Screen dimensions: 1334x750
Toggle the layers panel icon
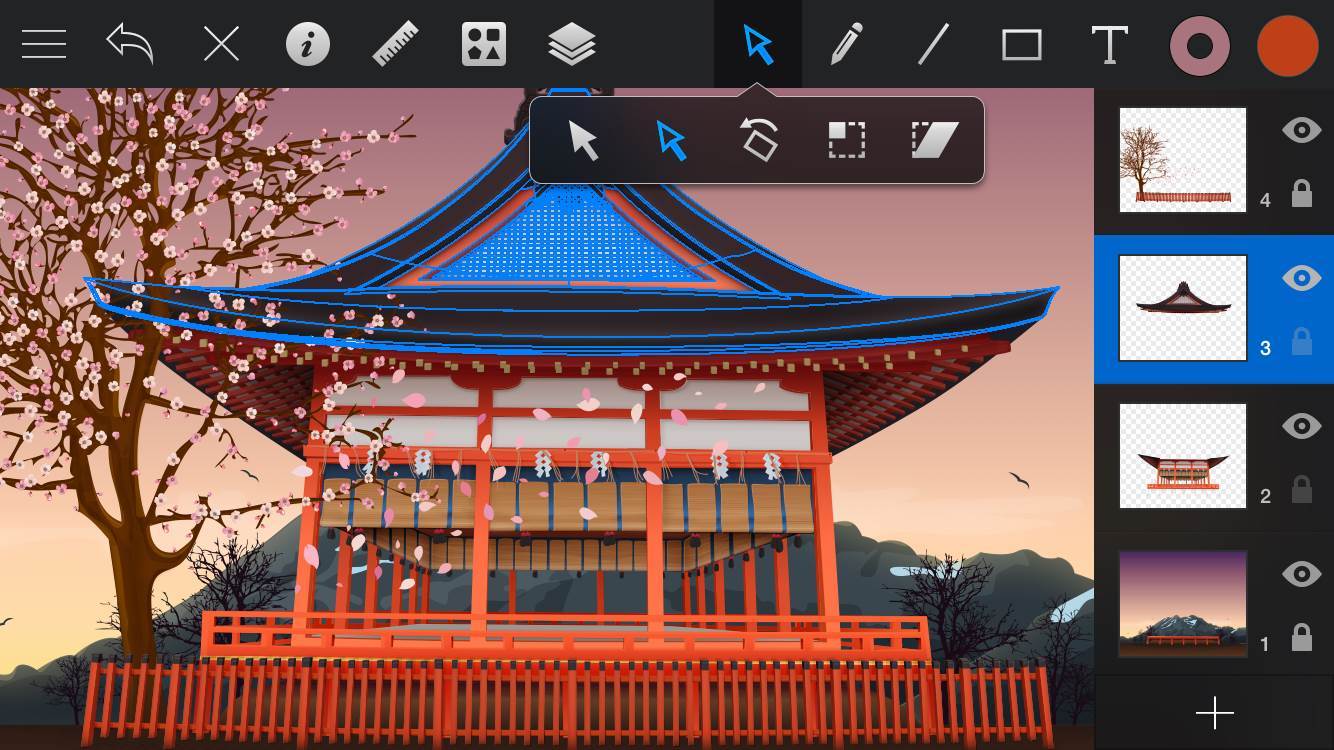pyautogui.click(x=572, y=45)
